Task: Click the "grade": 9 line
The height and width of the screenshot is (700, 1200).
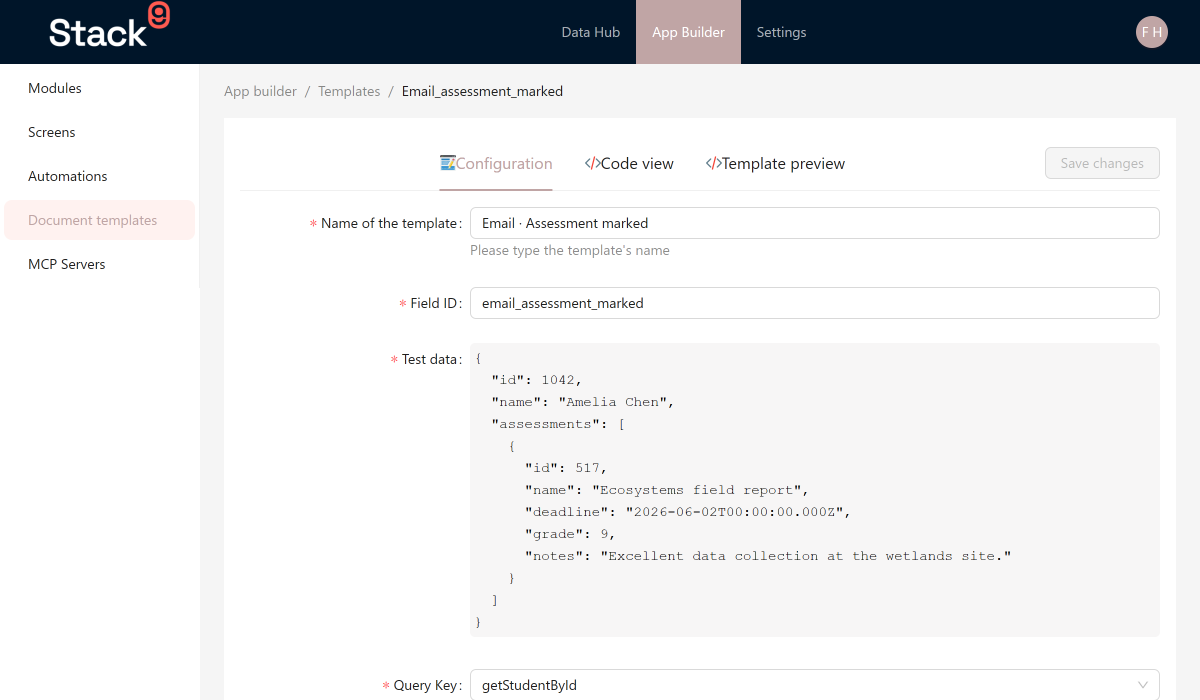Action: point(570,534)
